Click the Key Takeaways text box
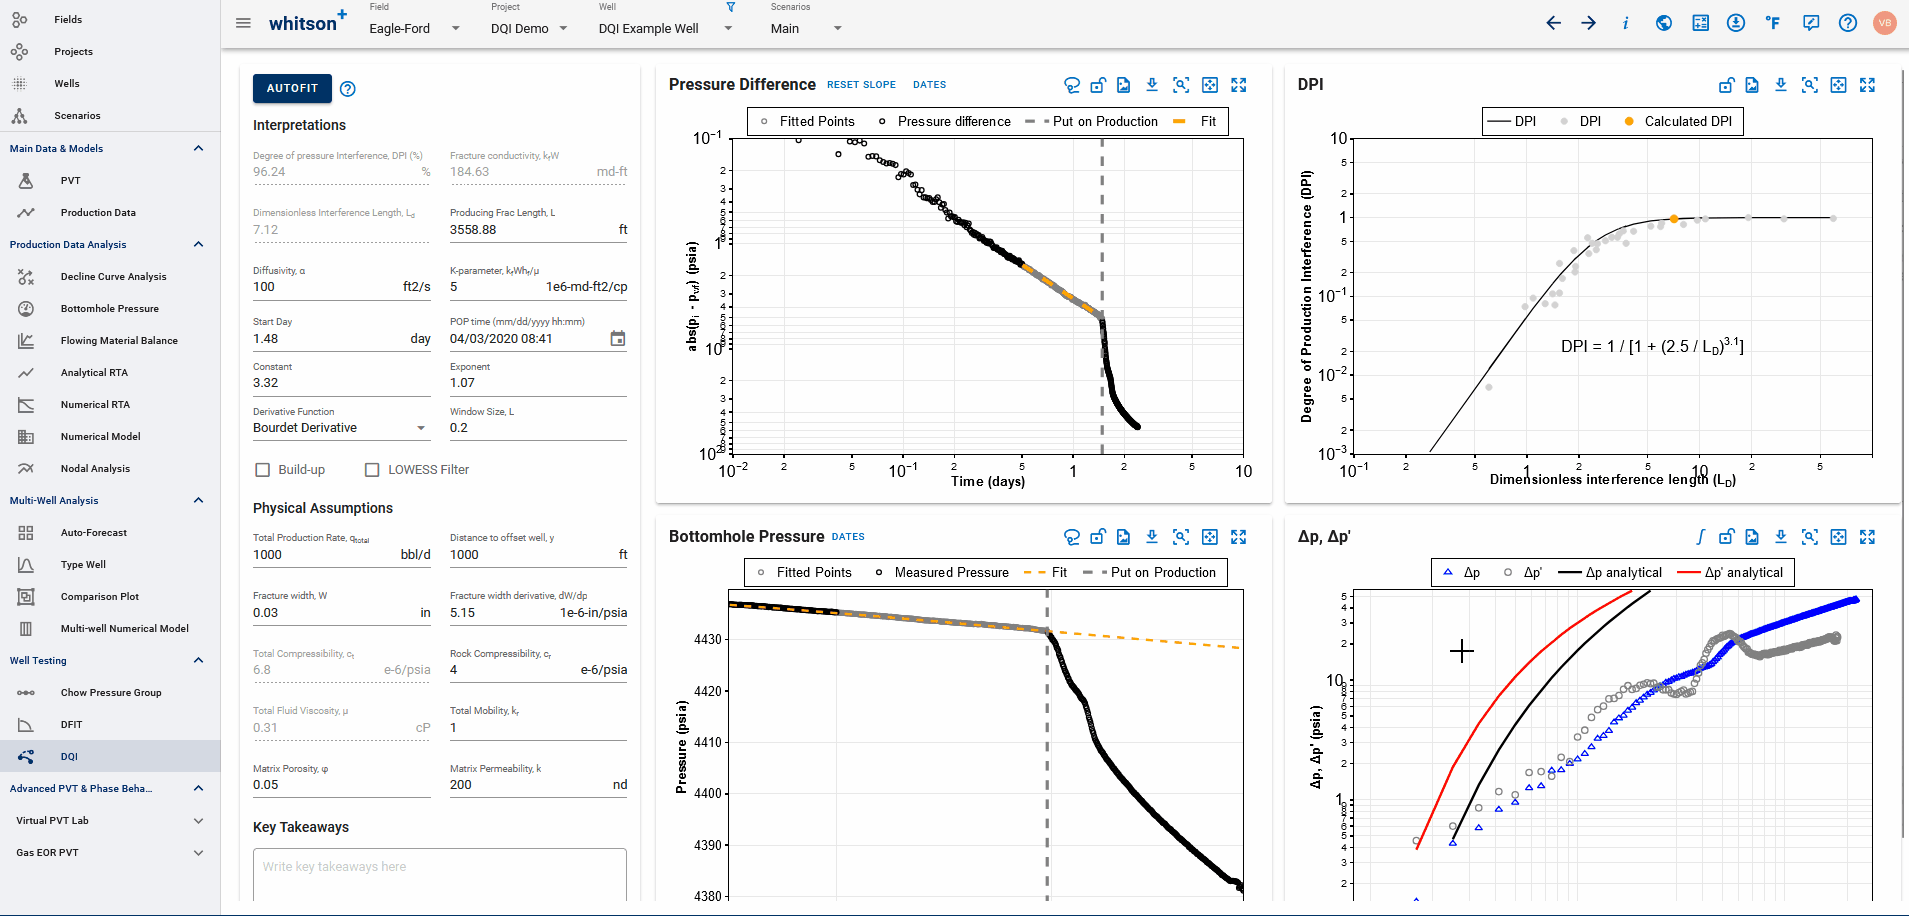1909x916 pixels. coord(439,874)
